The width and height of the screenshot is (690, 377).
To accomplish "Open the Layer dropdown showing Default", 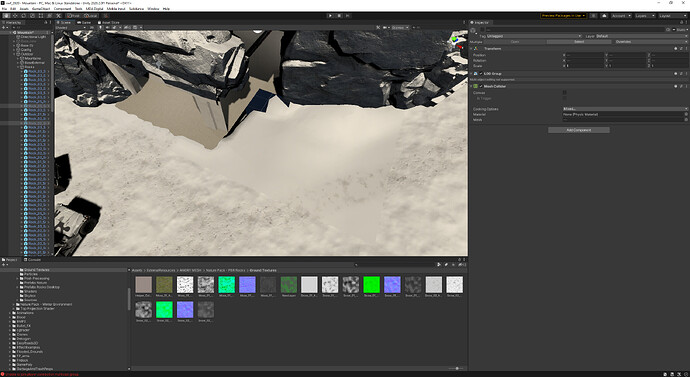I will pos(641,36).
